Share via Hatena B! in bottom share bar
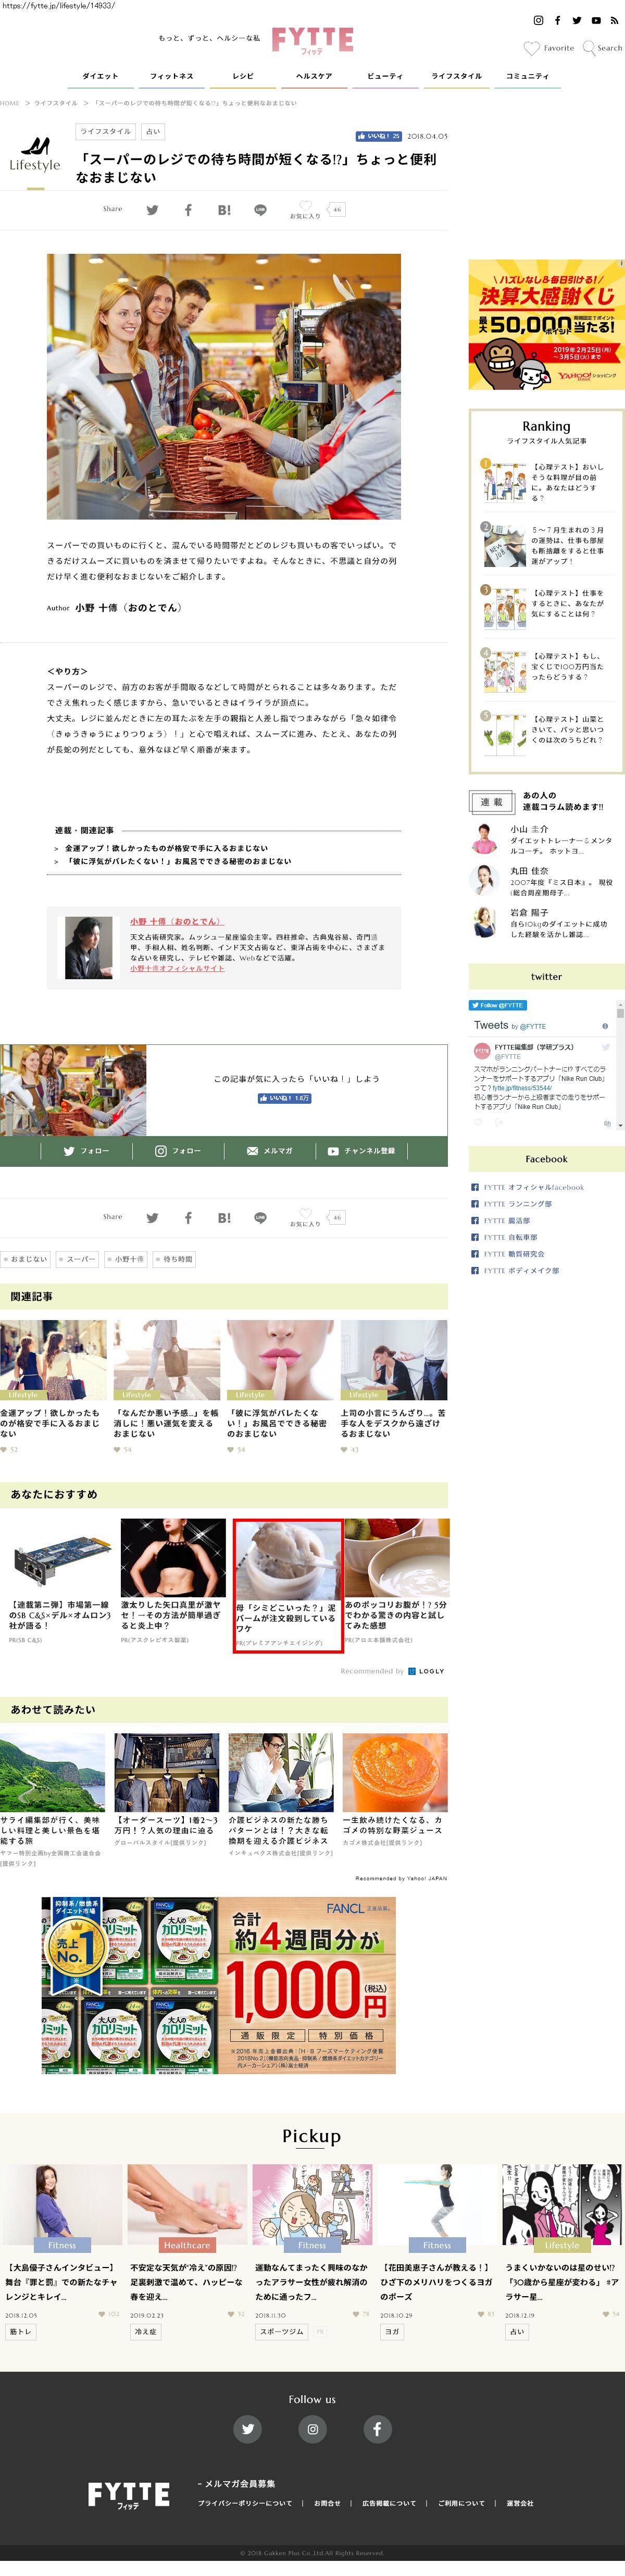This screenshot has height=2576, width=625. tap(224, 1218)
